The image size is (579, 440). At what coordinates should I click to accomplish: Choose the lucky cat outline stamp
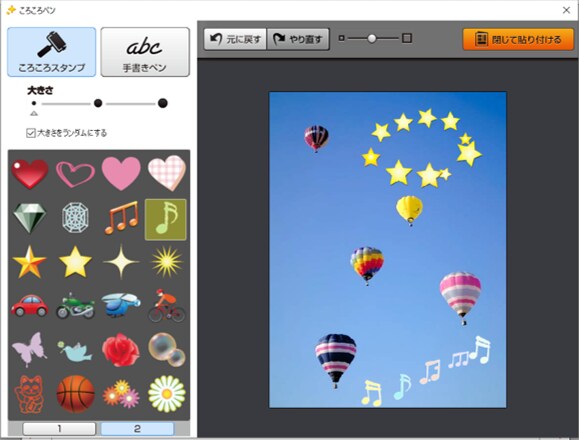pyautogui.click(x=30, y=394)
